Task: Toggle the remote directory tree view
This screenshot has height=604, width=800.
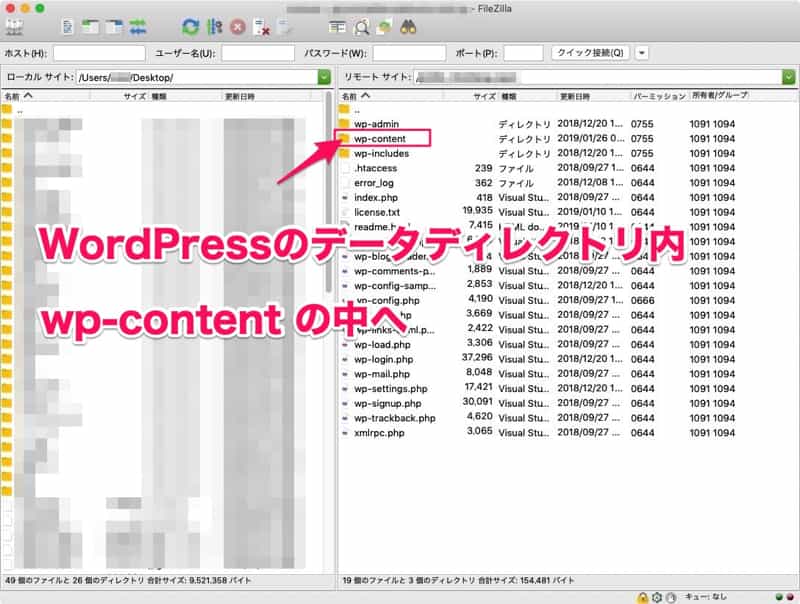Action: 114,27
